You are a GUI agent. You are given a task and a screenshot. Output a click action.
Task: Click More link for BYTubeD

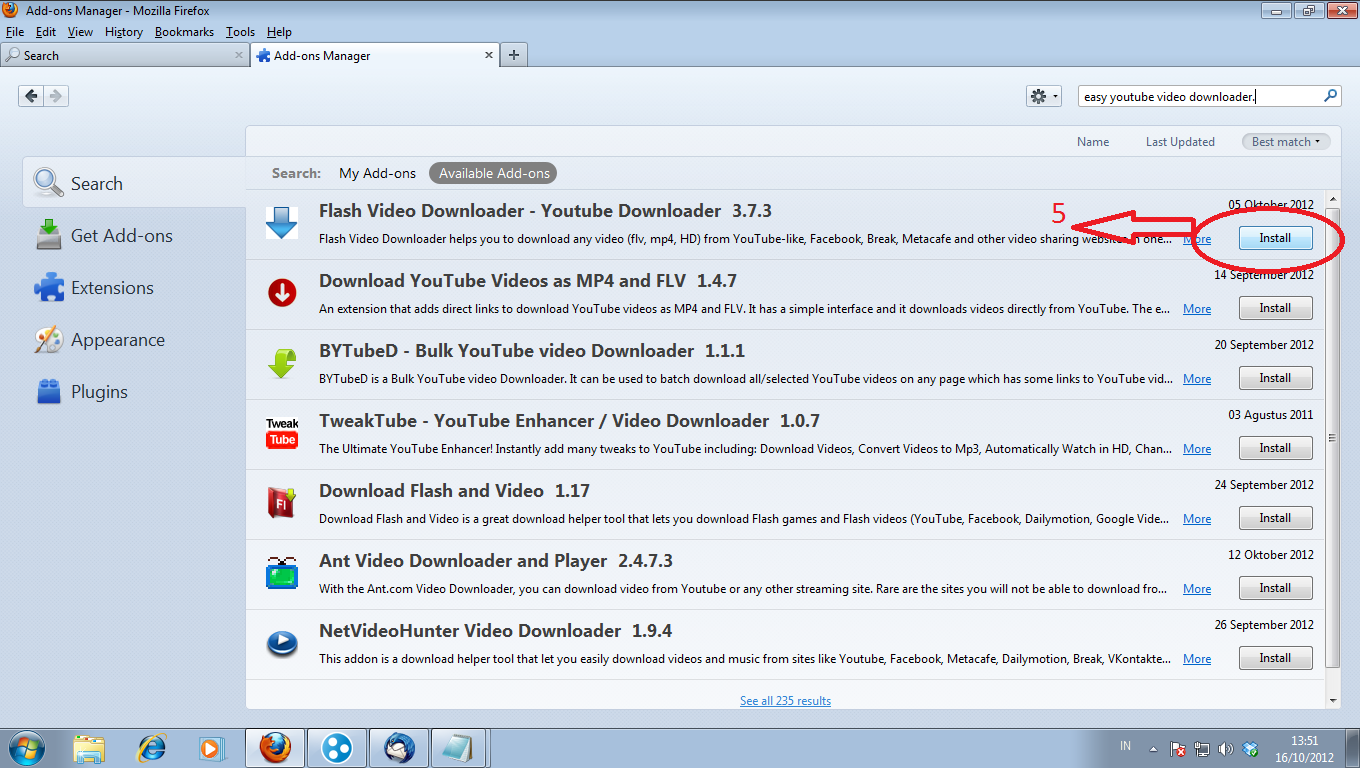click(1197, 379)
